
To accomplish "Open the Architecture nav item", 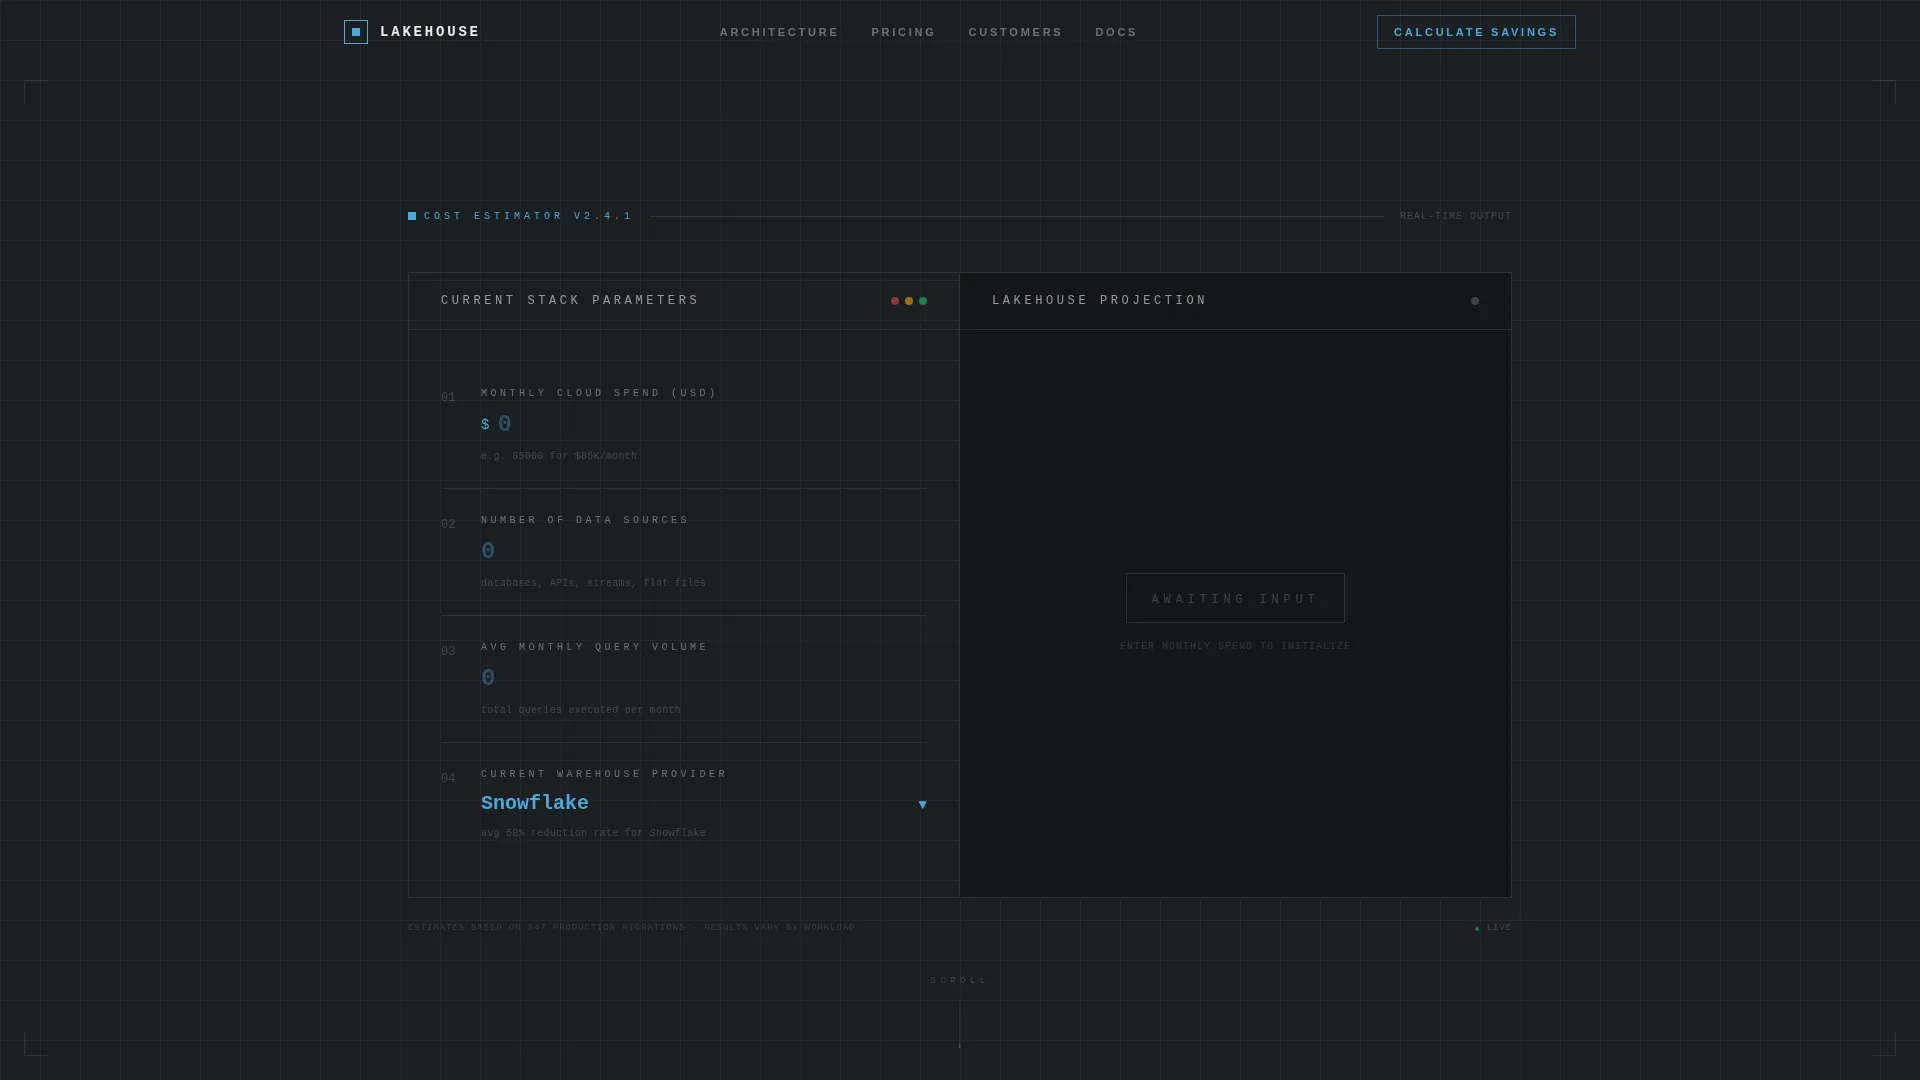I will pos(779,32).
